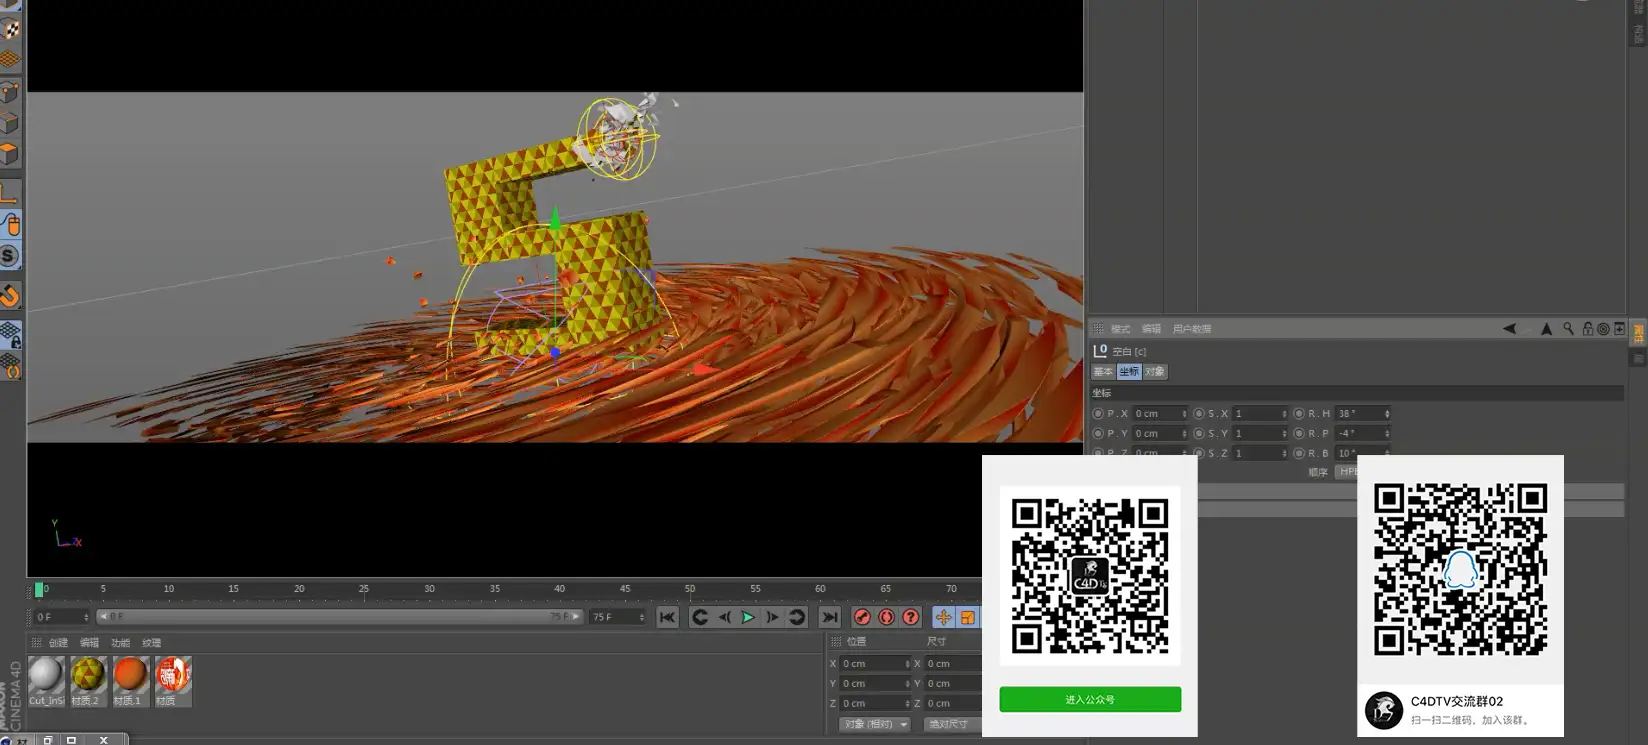The image size is (1648, 745).
Task: Toggle the Position keyframe move icon
Action: pyautogui.click(x=943, y=617)
